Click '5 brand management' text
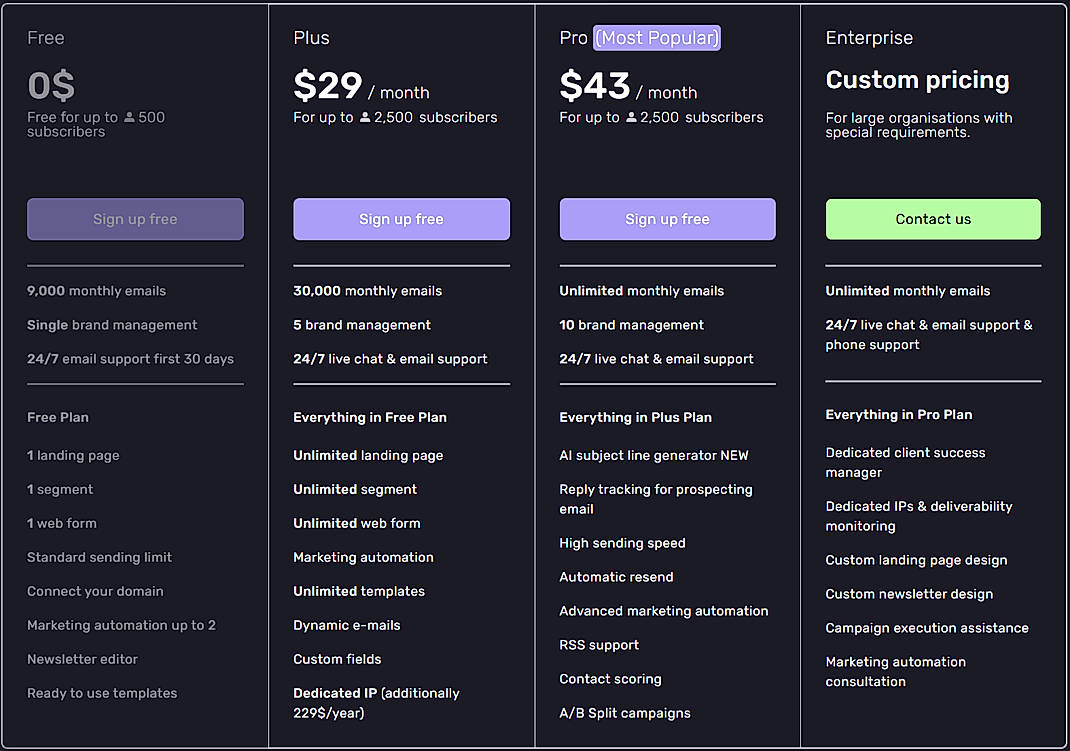This screenshot has width=1070, height=751. tap(362, 325)
